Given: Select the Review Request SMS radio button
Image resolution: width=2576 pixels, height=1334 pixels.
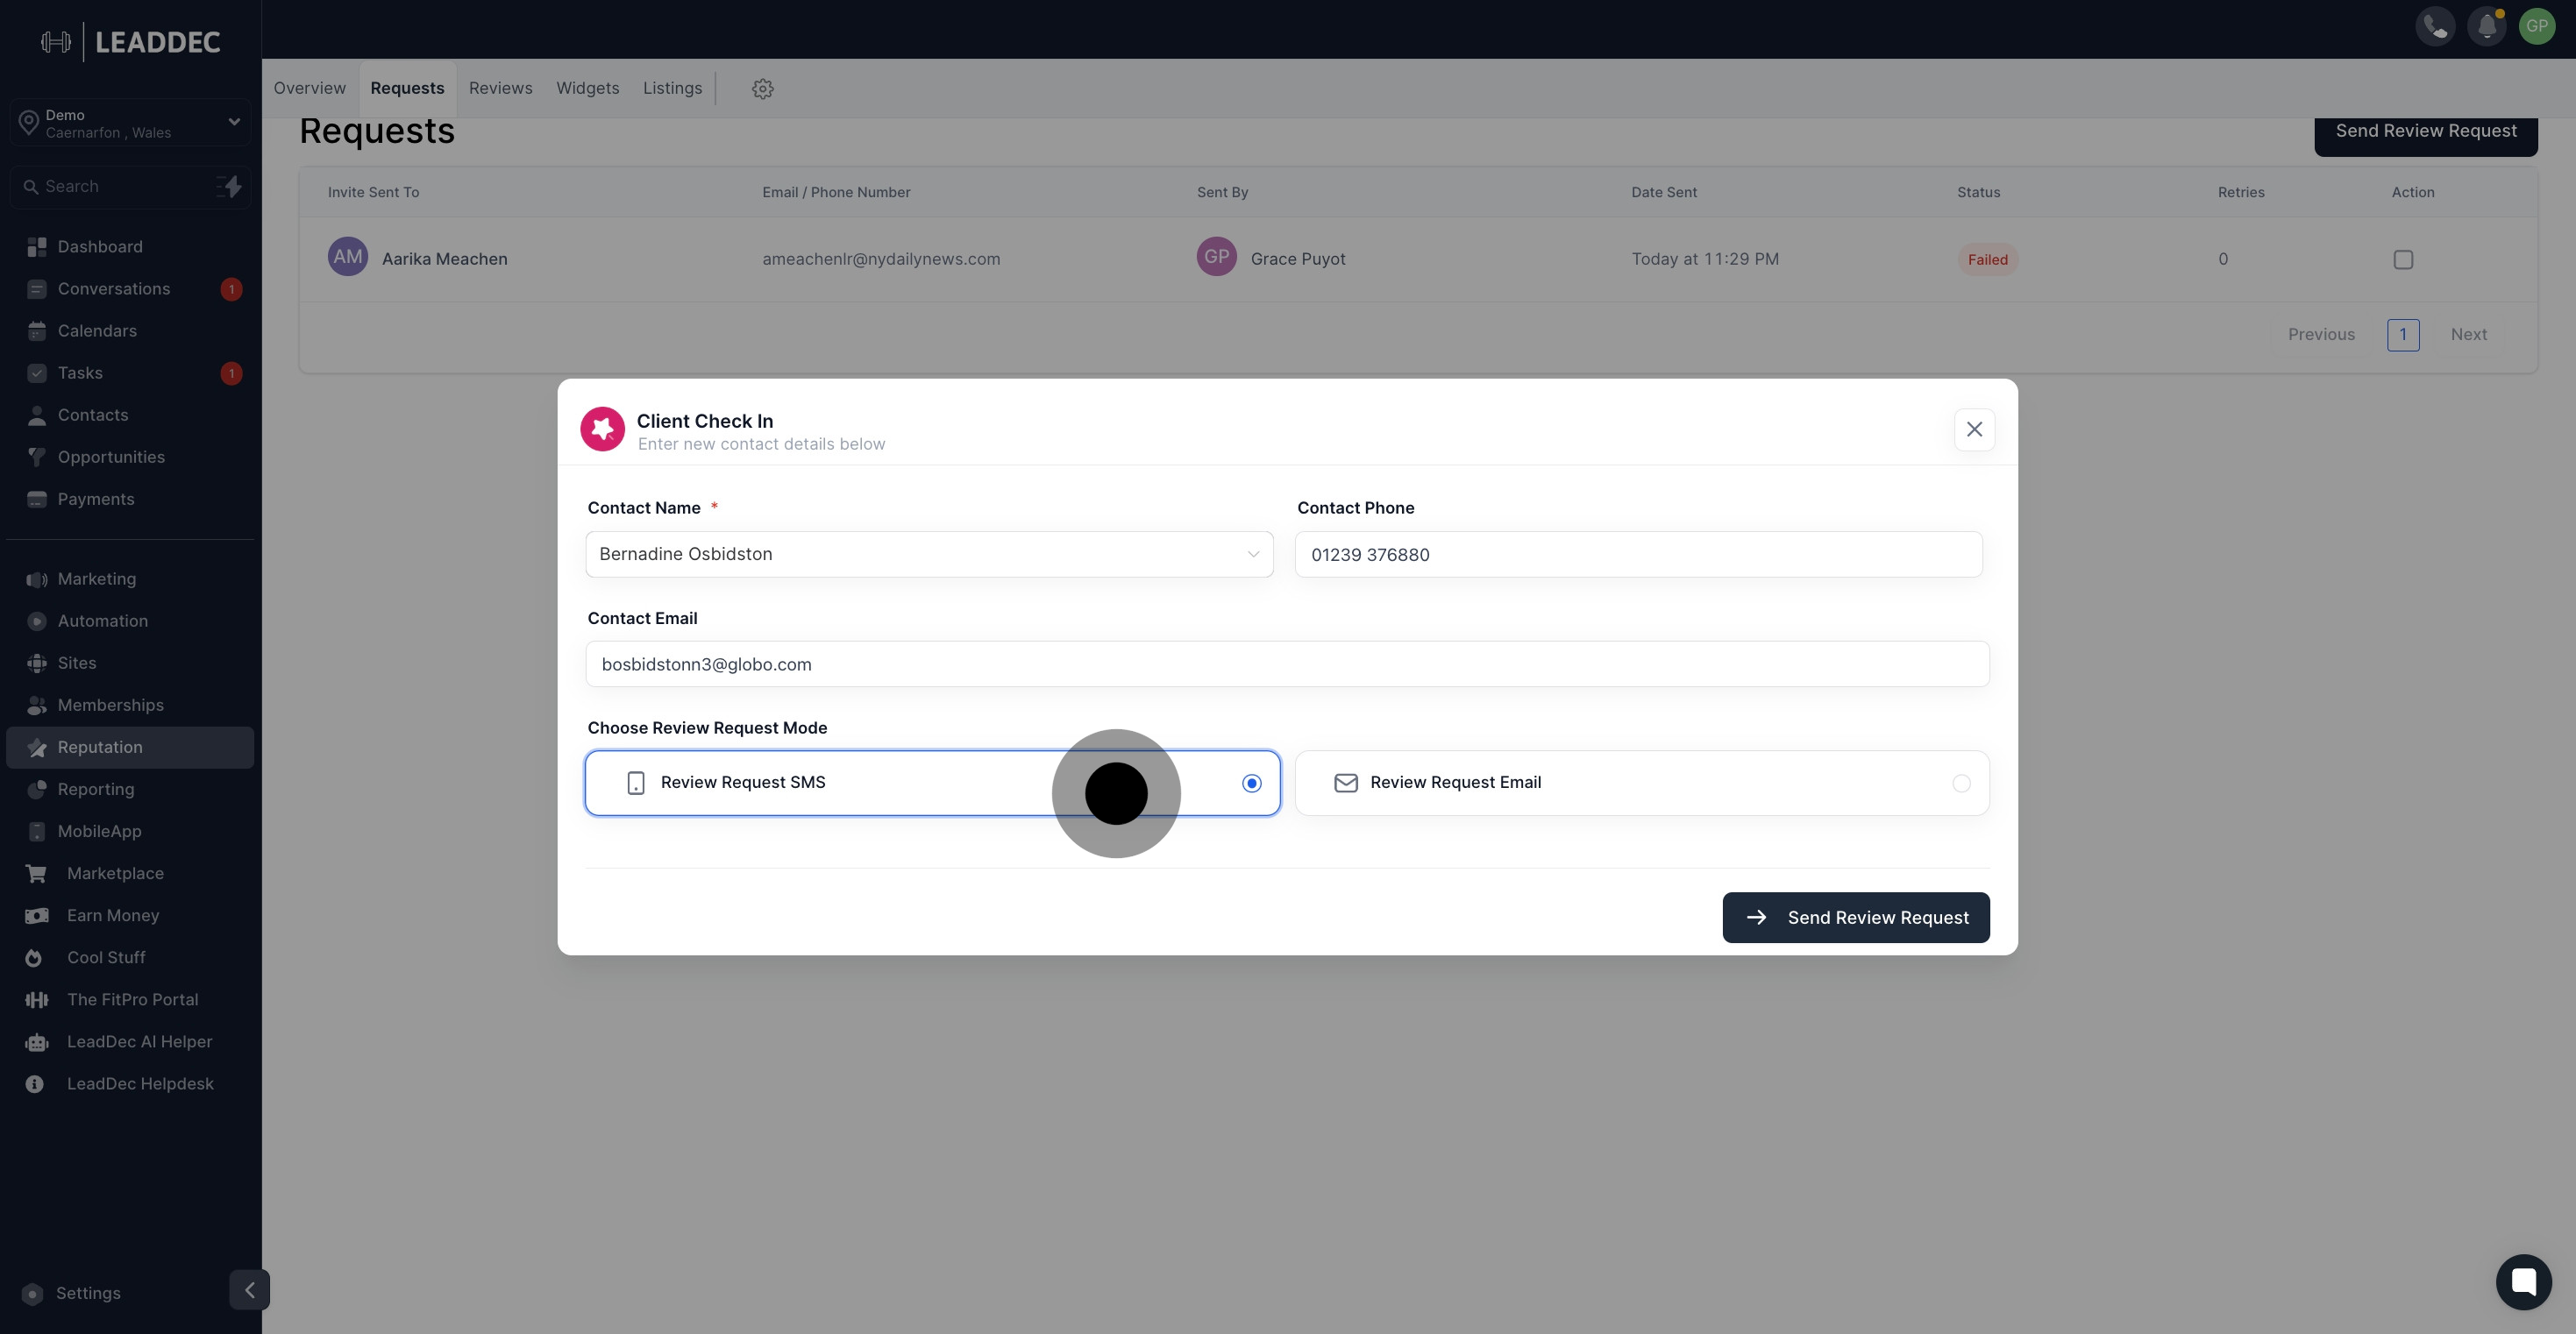Looking at the screenshot, I should [x=1251, y=783].
